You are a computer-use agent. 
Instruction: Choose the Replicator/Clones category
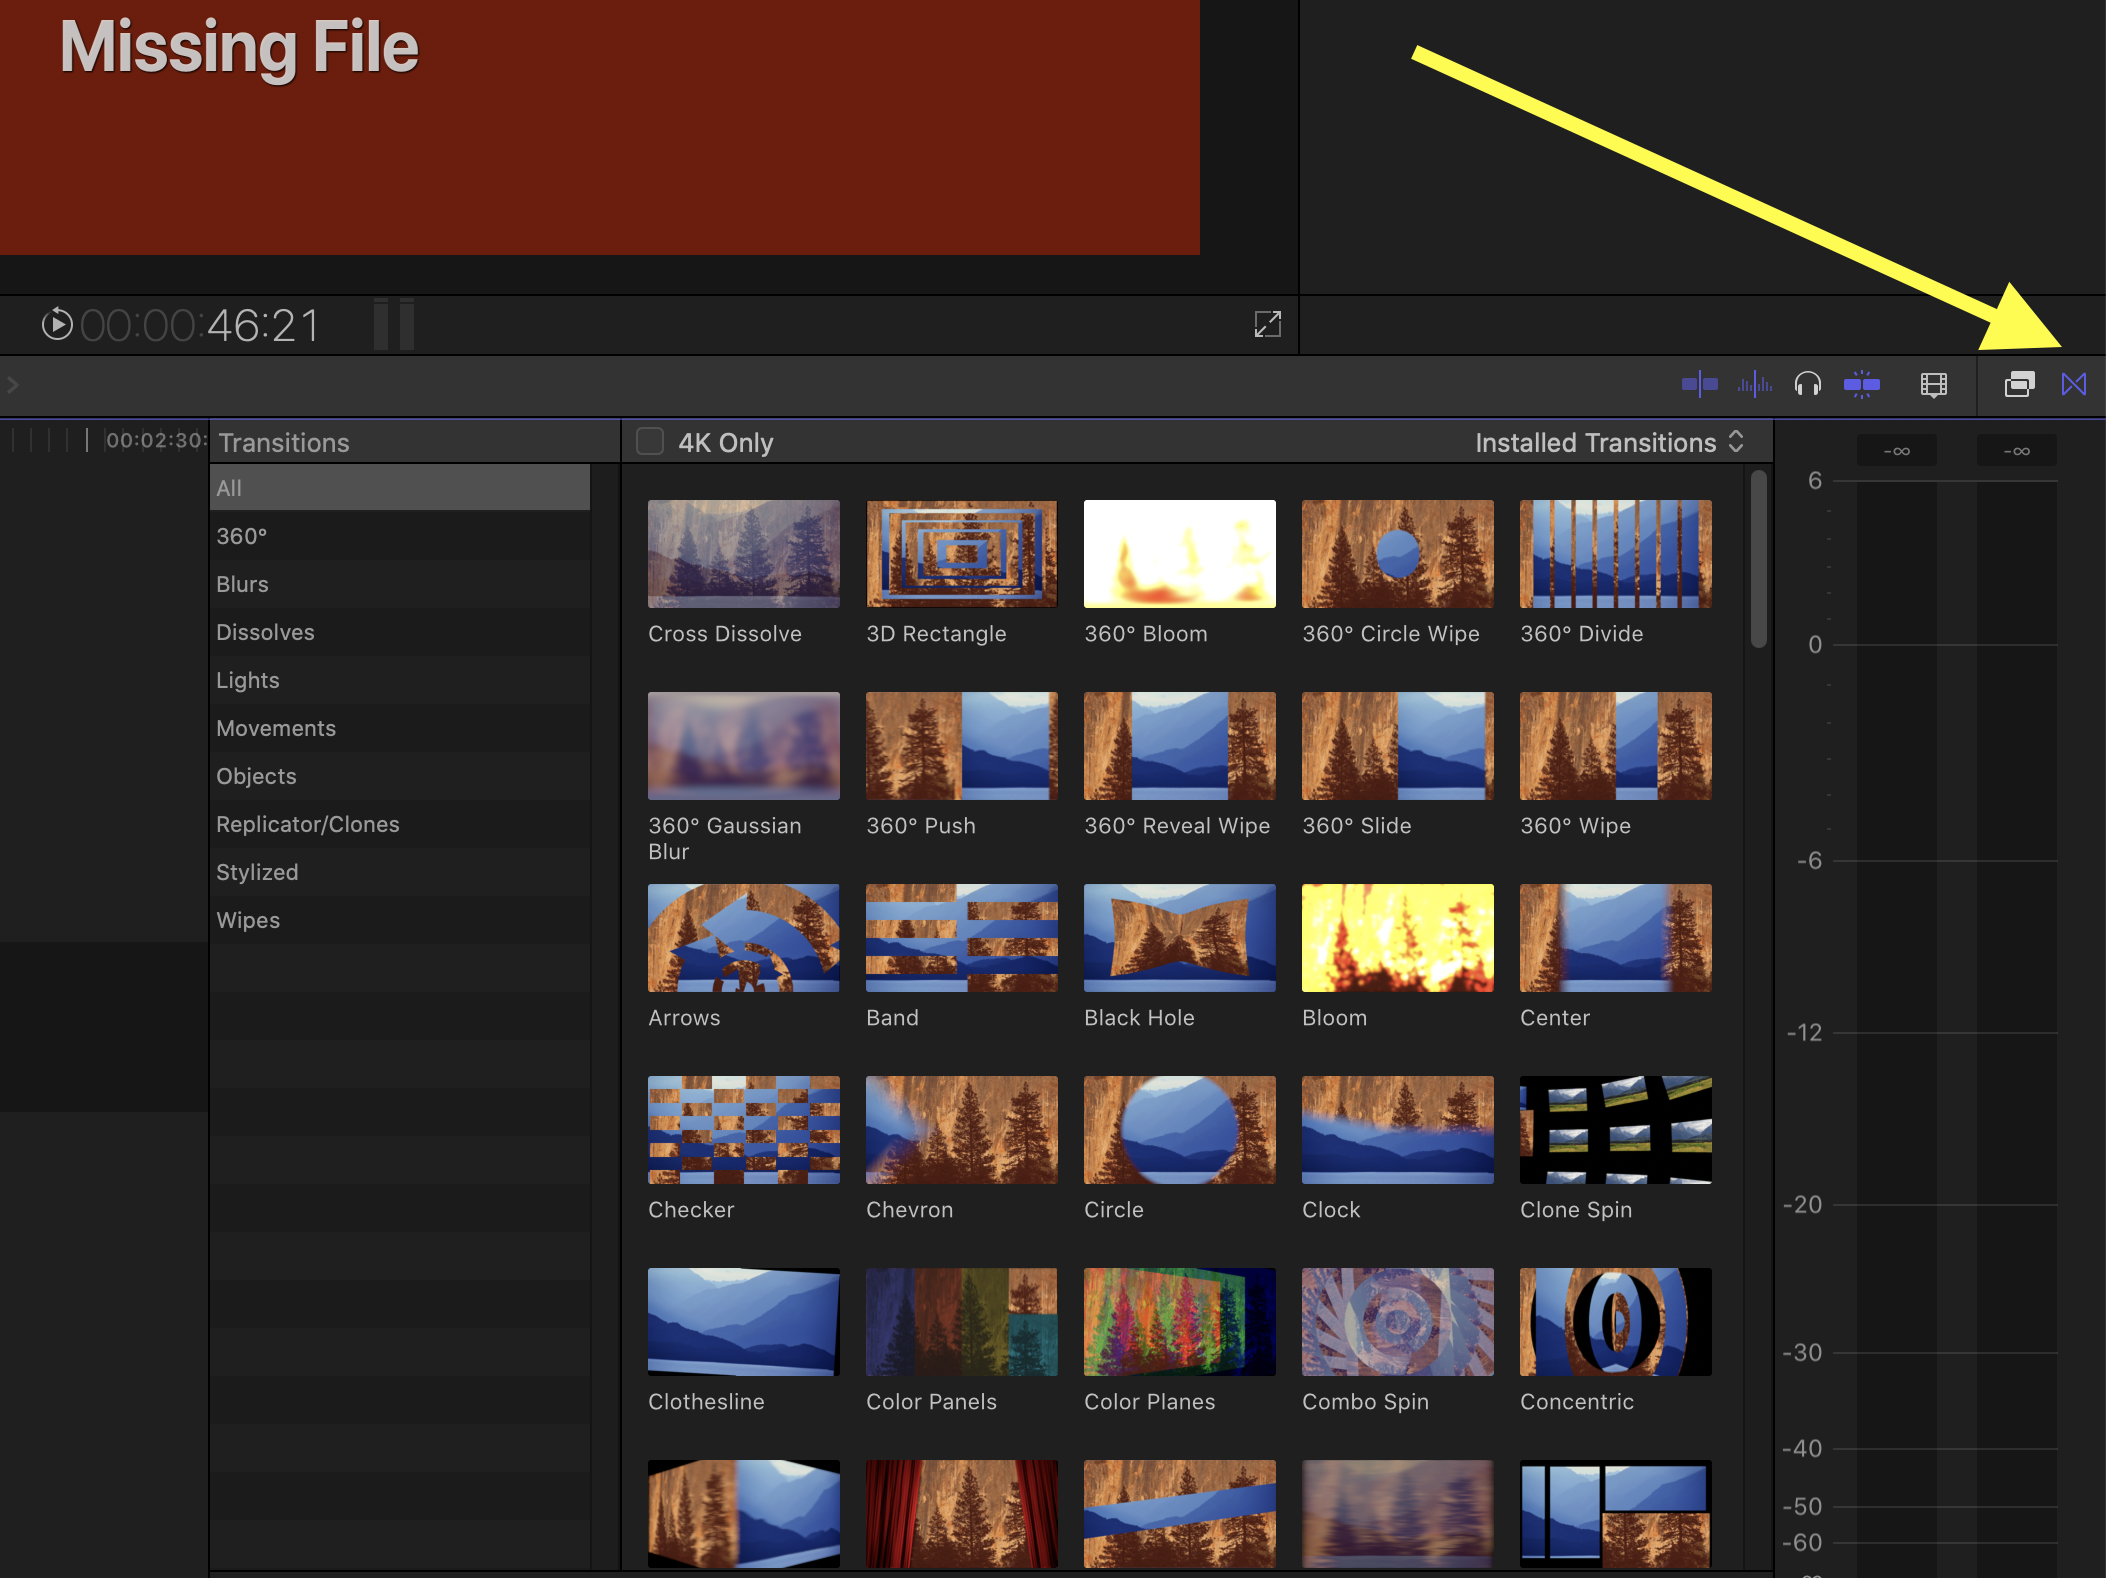point(307,824)
